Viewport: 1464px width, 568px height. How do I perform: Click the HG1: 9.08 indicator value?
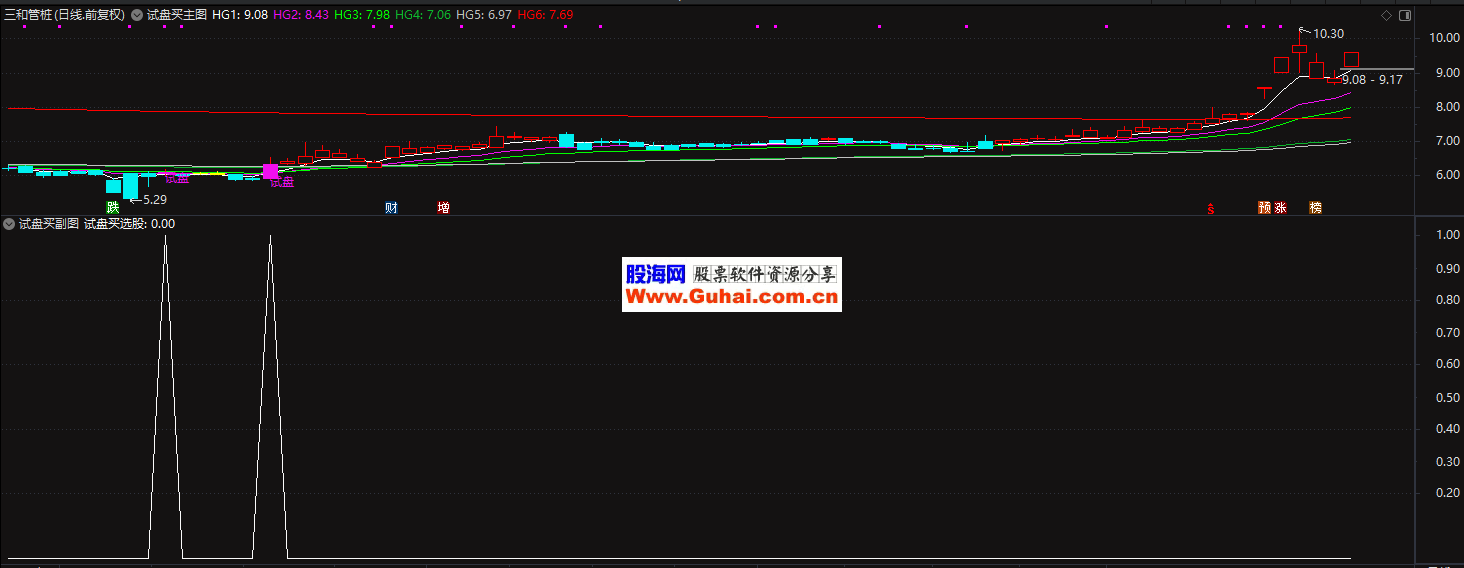click(x=240, y=15)
